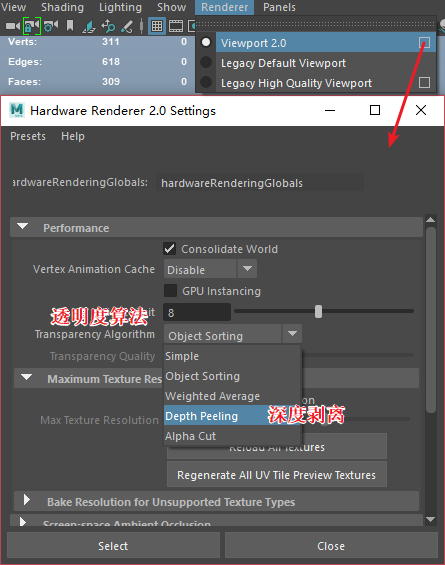Click the vertical scrollbar thumb
445x565 pixels.
coord(431,319)
